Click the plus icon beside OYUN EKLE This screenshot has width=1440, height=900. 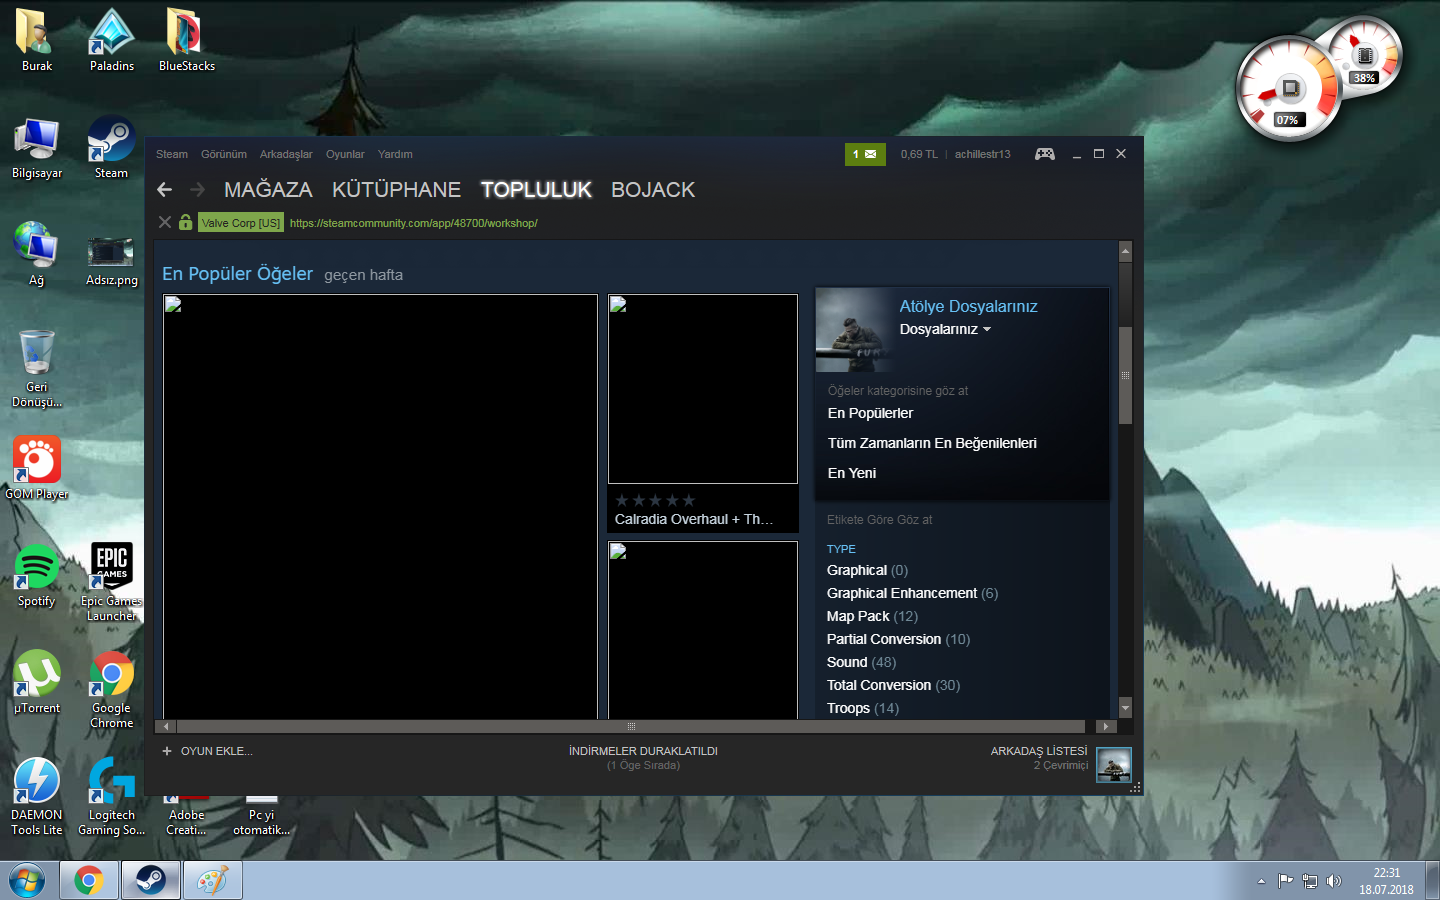tap(167, 751)
